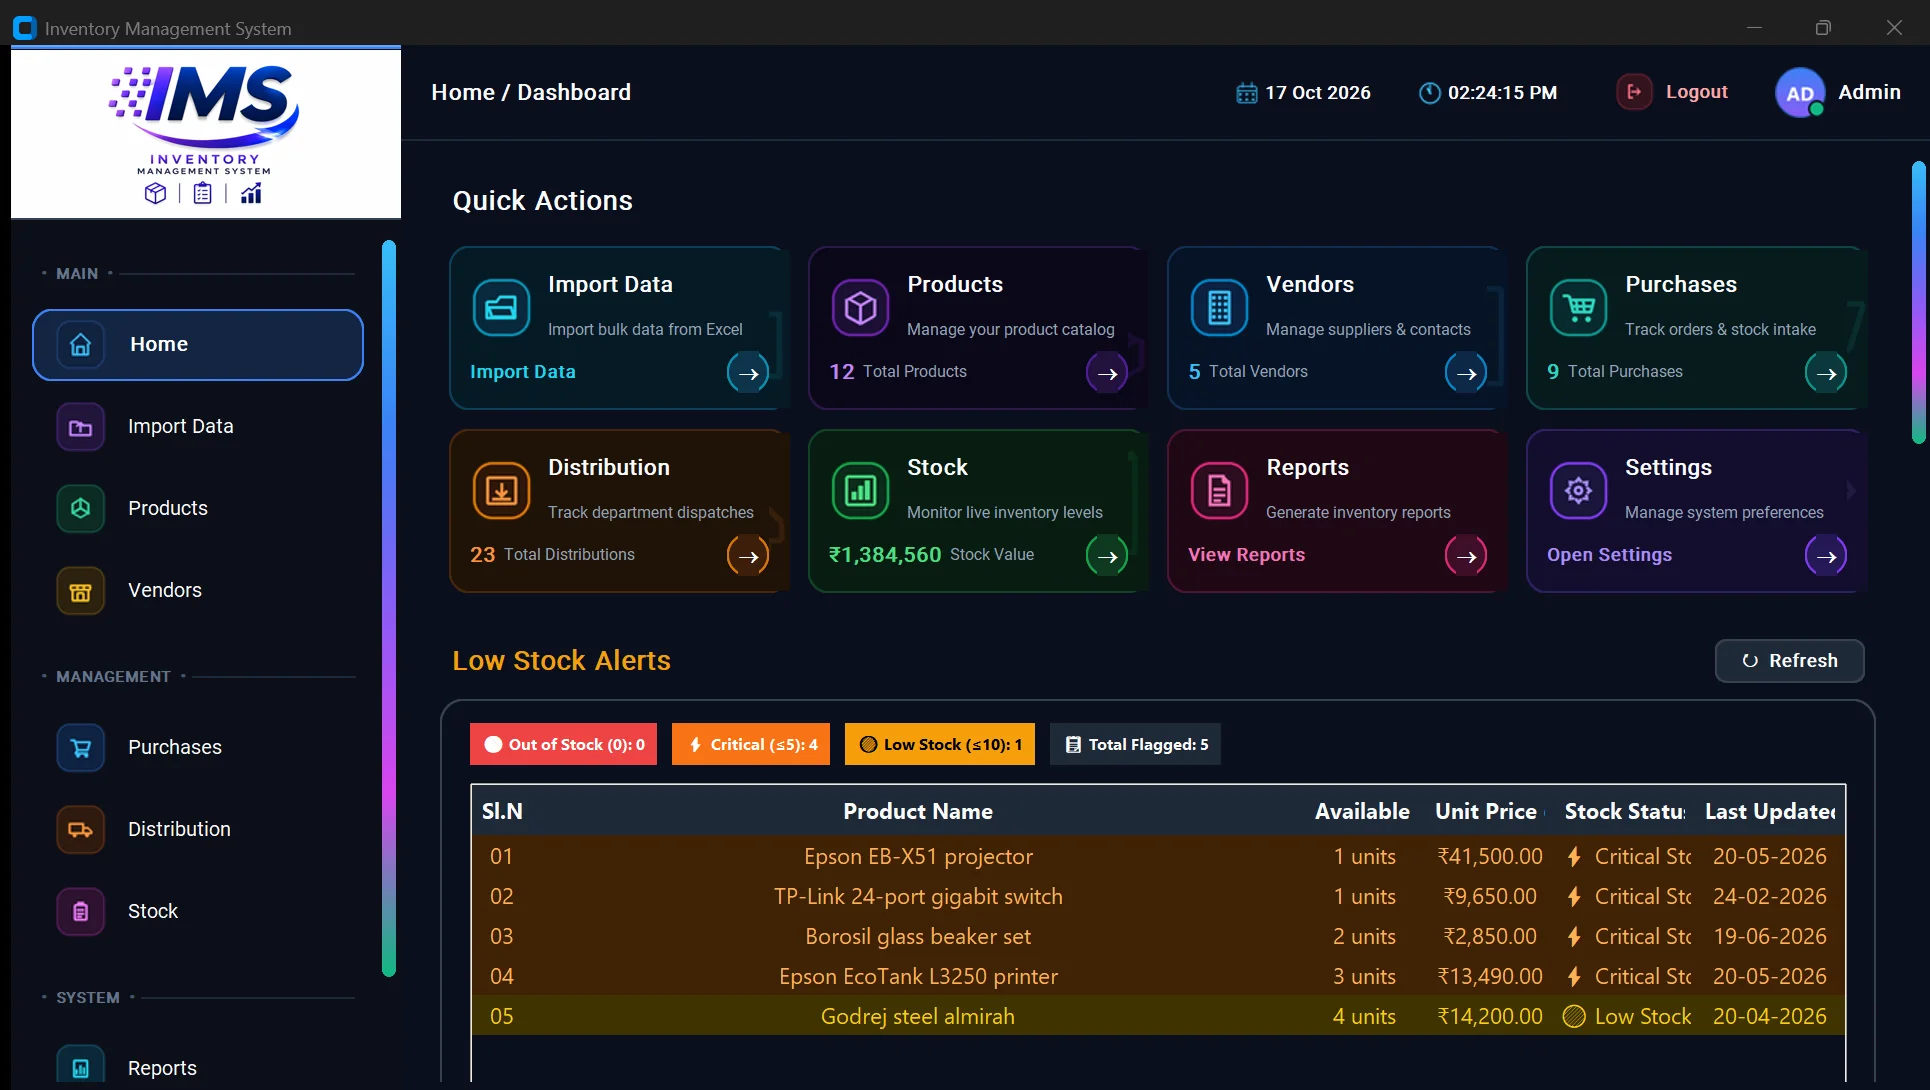Click arrow button on Import Data card
The height and width of the screenshot is (1090, 1930).
[748, 373]
